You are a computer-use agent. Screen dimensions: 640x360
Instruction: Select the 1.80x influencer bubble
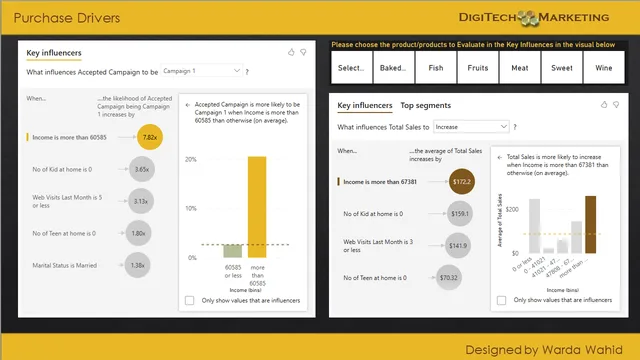138,233
